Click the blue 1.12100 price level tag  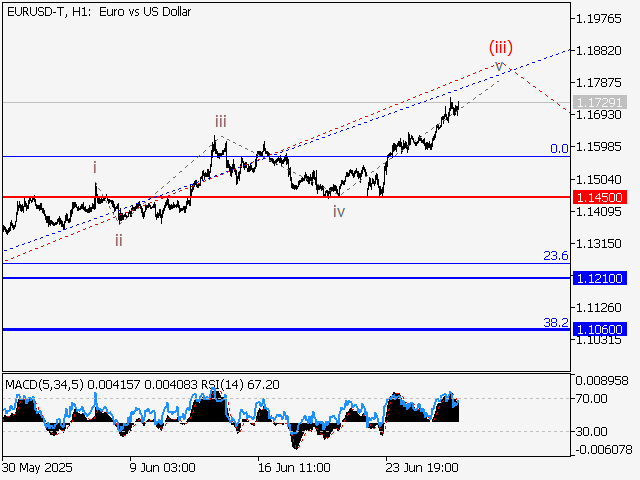pos(600,278)
